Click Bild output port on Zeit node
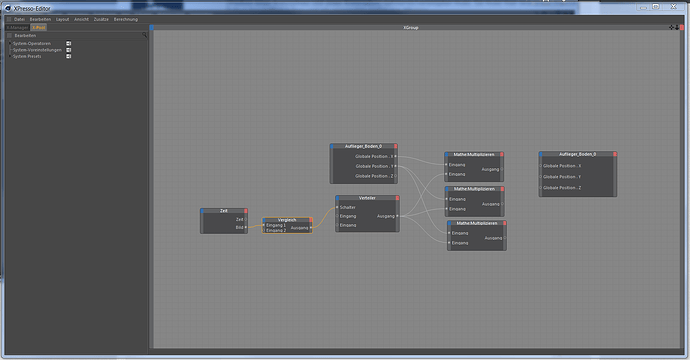The height and width of the screenshot is (360, 690). [246, 228]
